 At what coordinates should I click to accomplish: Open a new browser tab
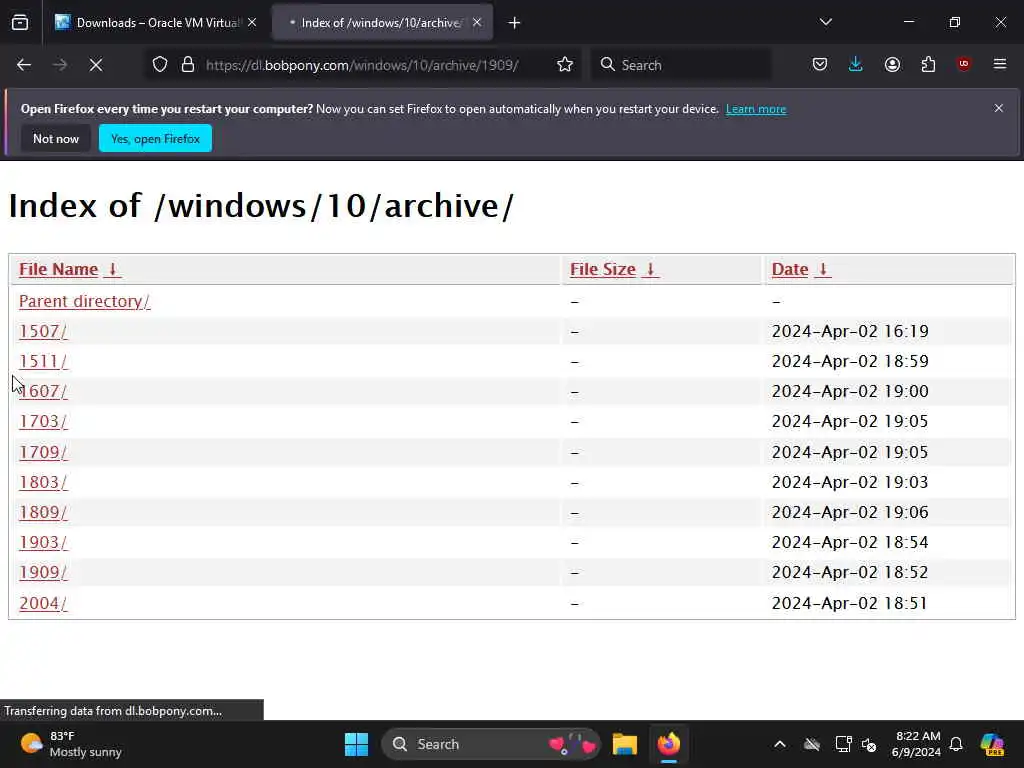pyautogui.click(x=515, y=23)
